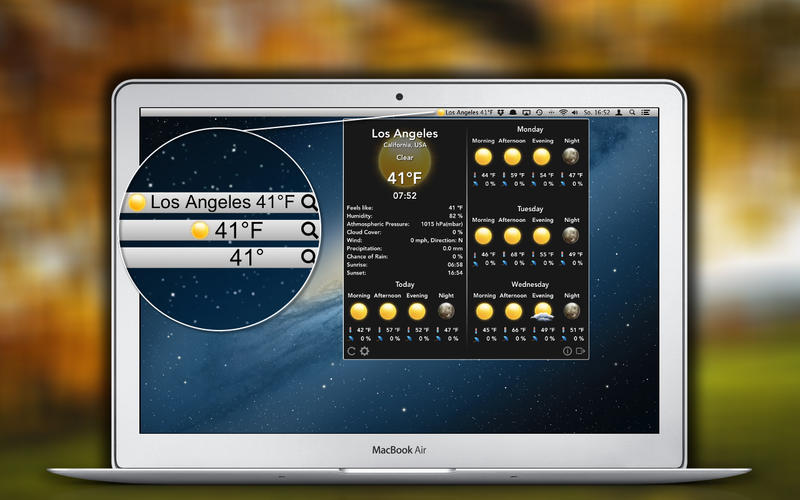The image size is (800, 500).
Task: Open the Los Angeles 41°F menu bar item
Action: click(x=465, y=112)
